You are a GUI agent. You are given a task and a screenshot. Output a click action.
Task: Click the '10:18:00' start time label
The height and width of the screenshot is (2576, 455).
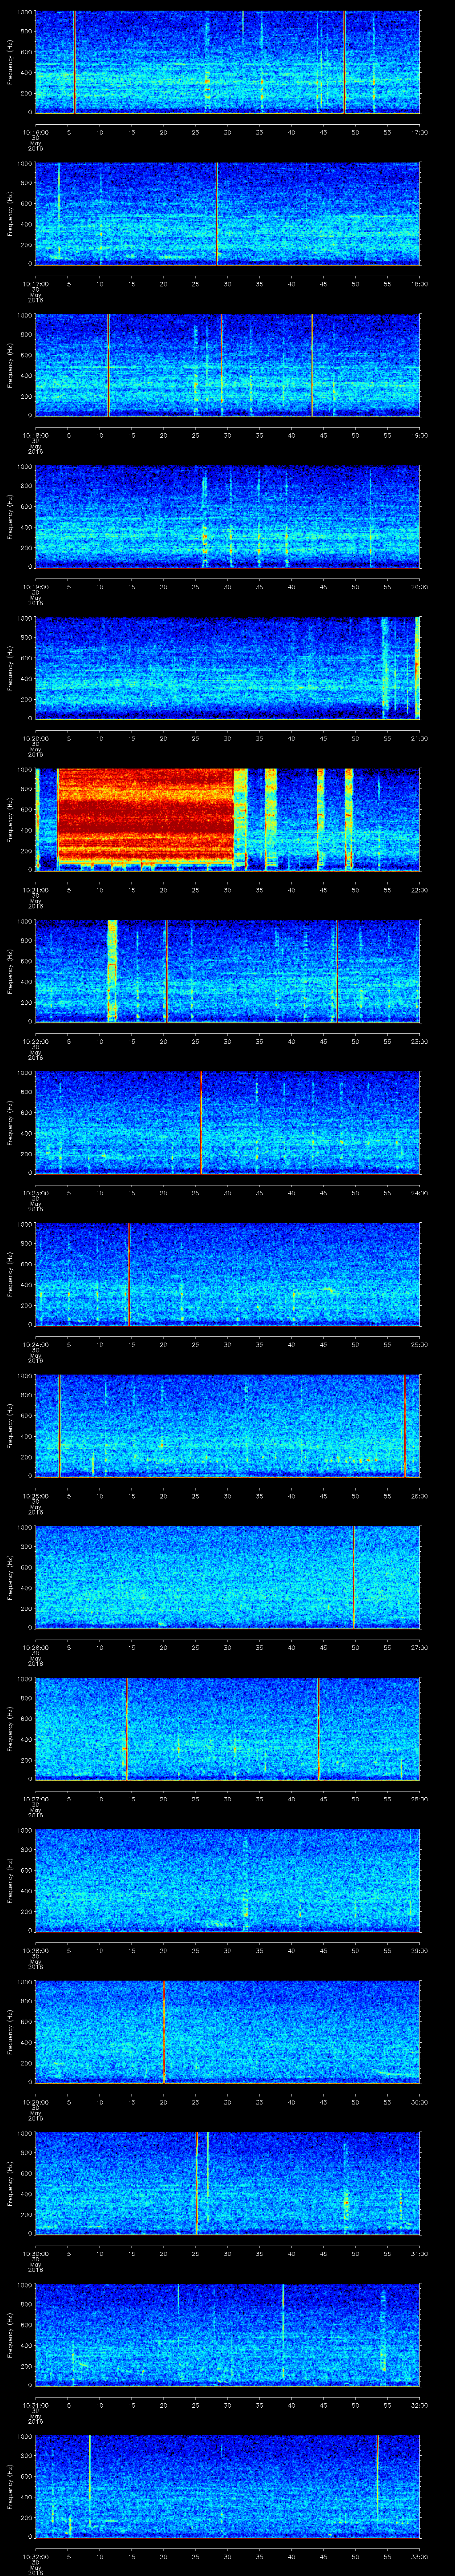click(x=36, y=435)
